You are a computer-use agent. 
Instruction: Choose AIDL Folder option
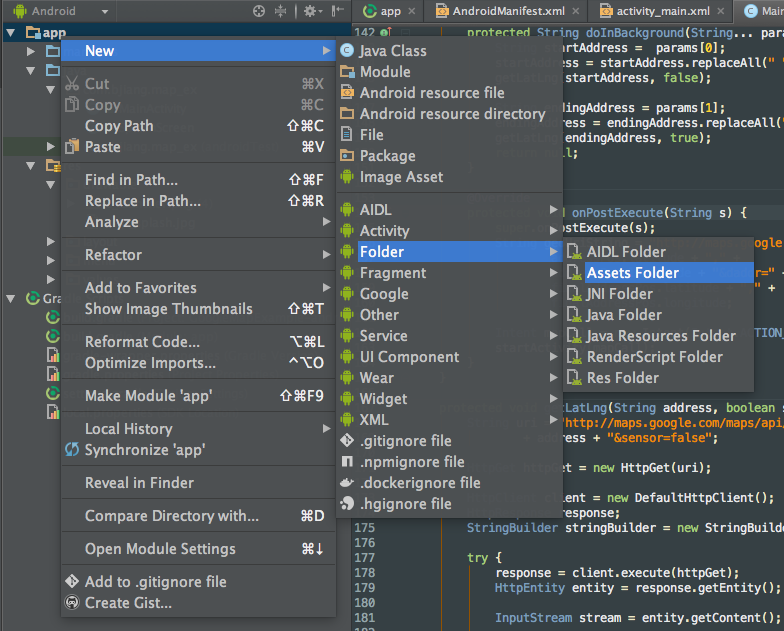[x=658, y=252]
